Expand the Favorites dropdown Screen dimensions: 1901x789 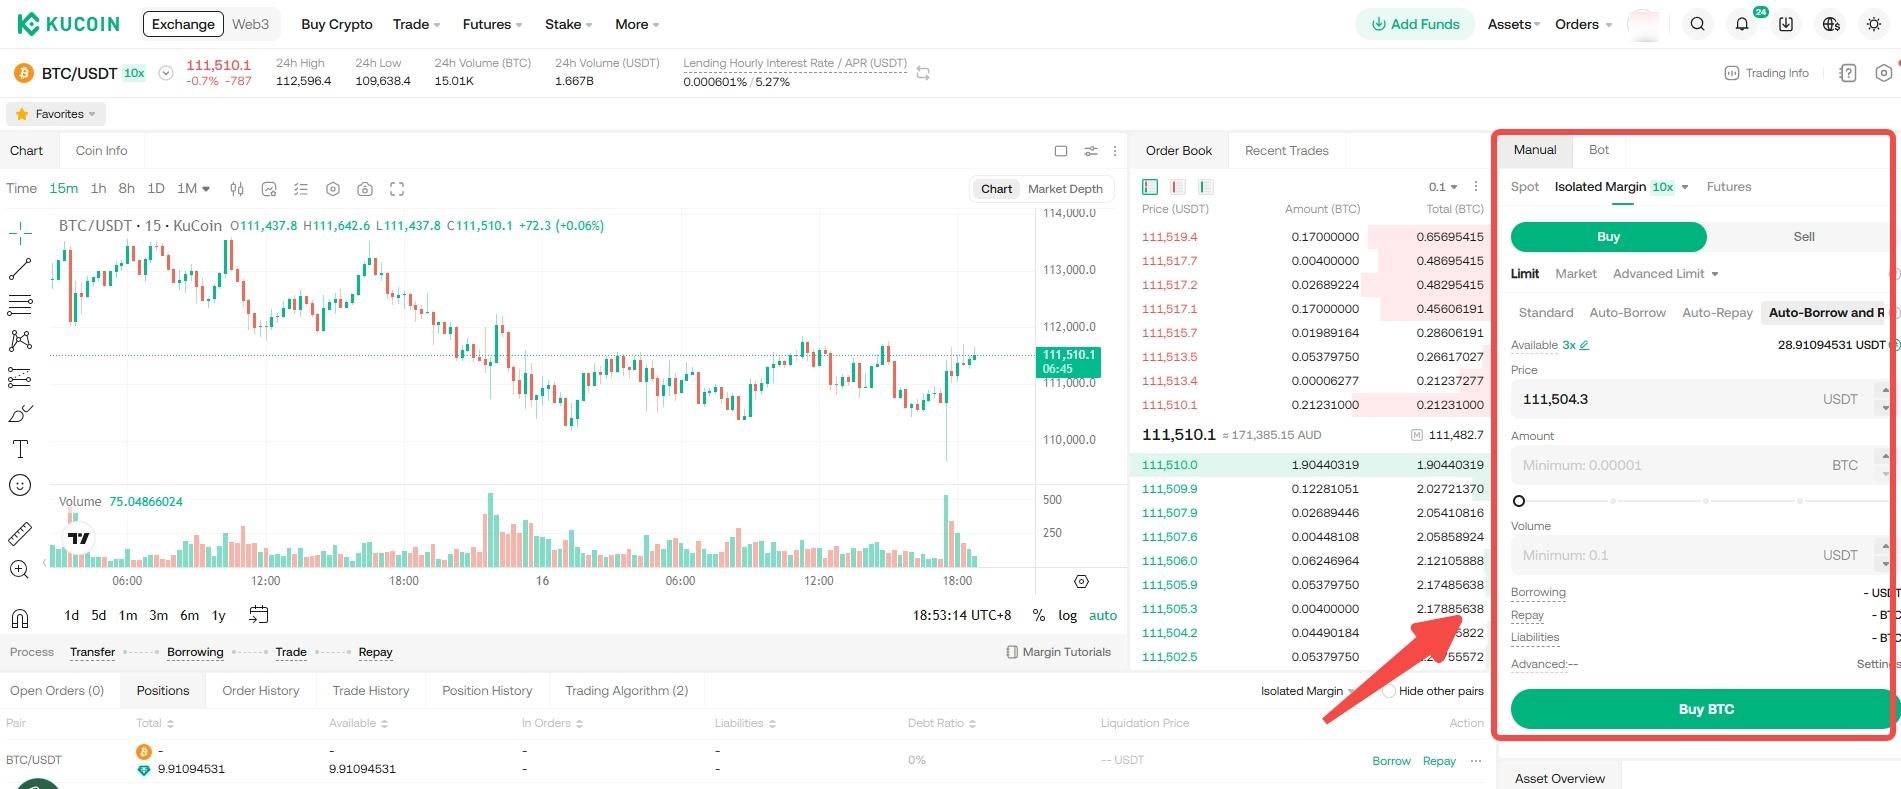59,114
